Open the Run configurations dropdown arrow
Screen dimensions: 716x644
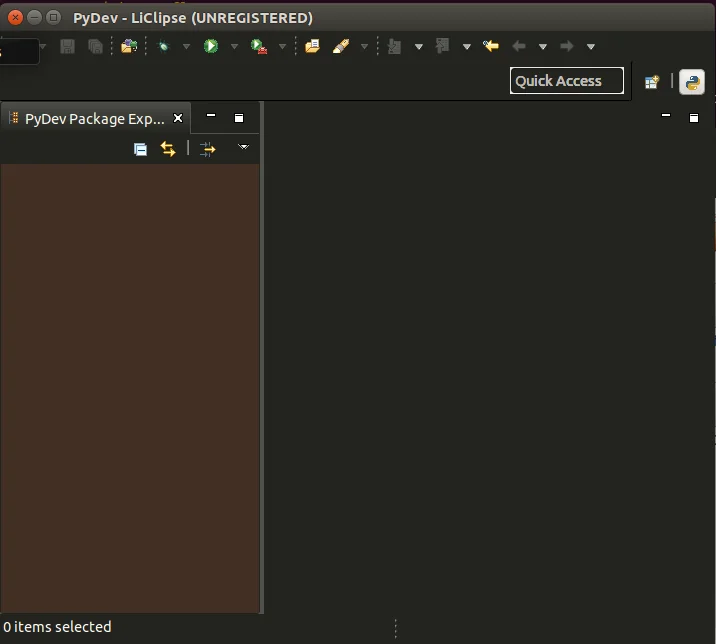tap(234, 47)
